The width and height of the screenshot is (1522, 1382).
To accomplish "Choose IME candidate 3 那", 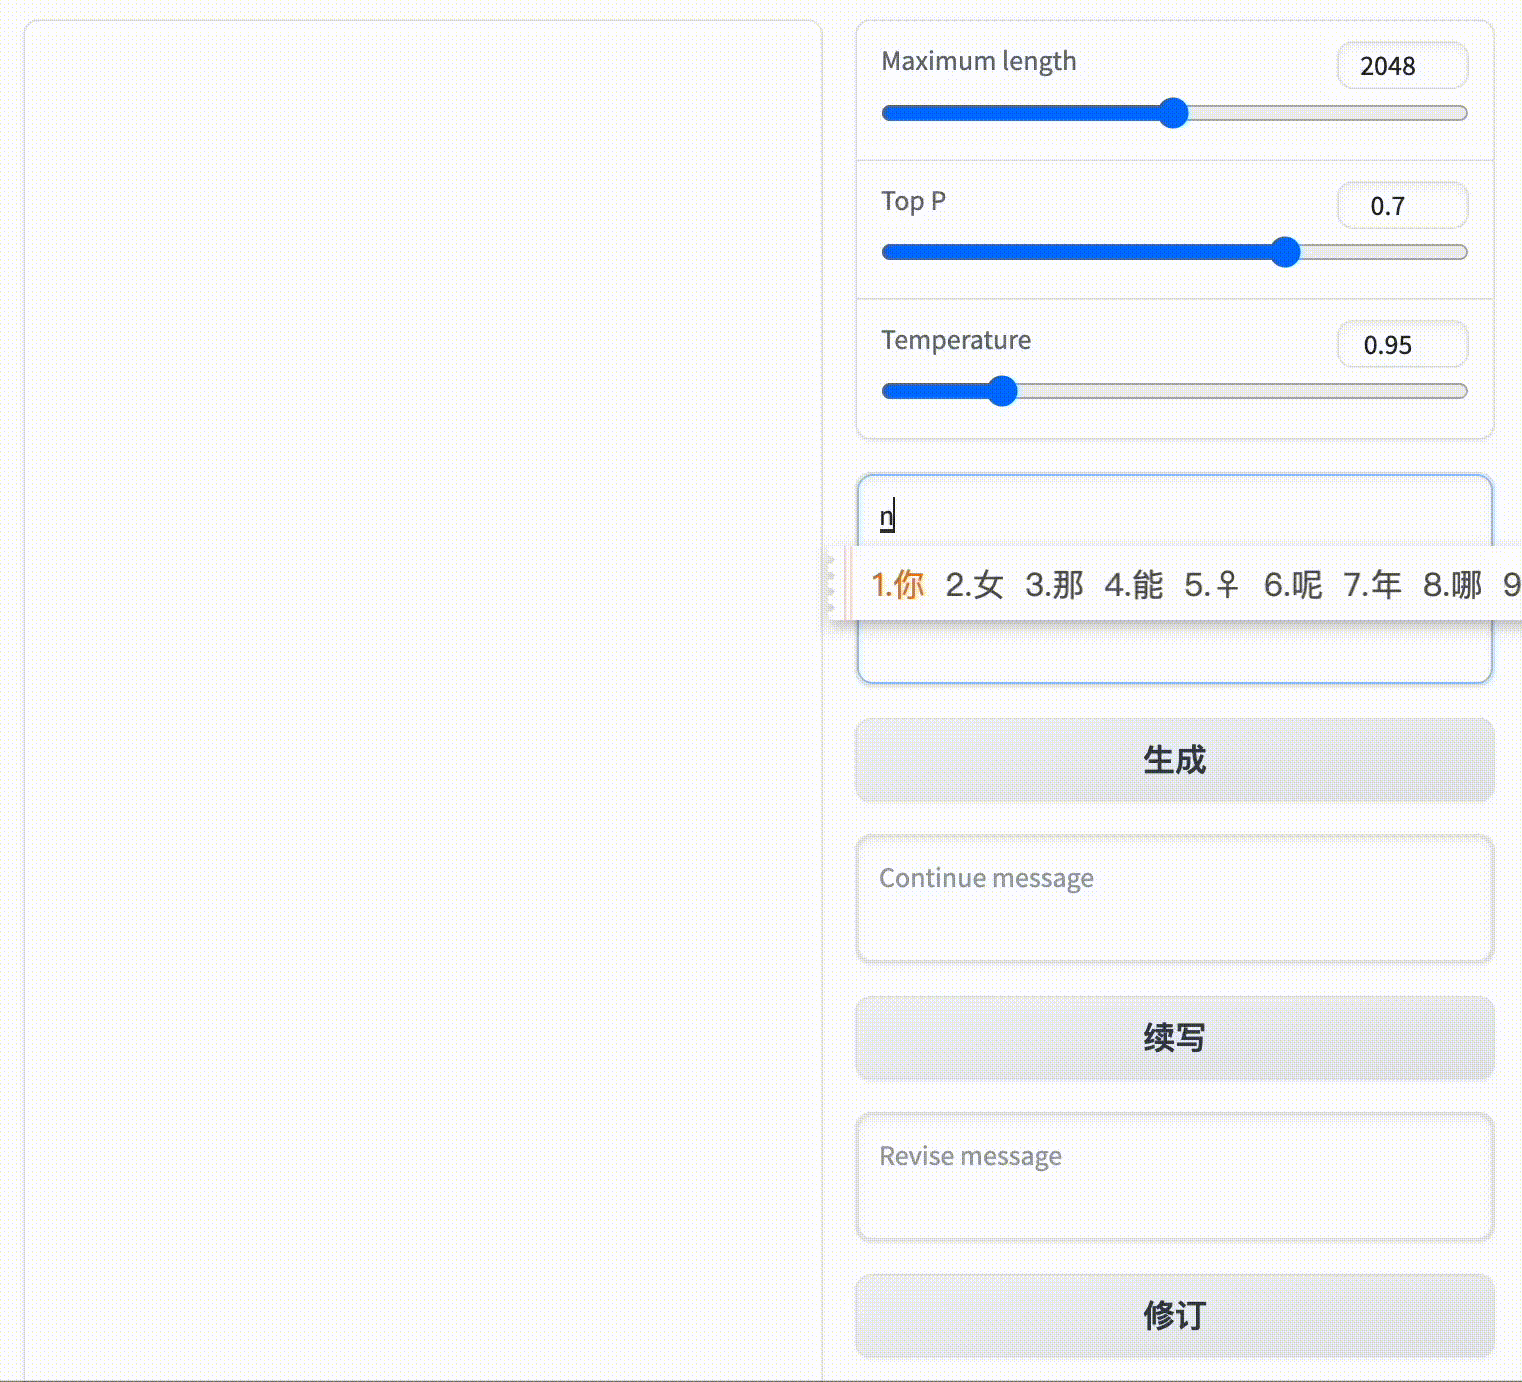I will [x=1054, y=584].
